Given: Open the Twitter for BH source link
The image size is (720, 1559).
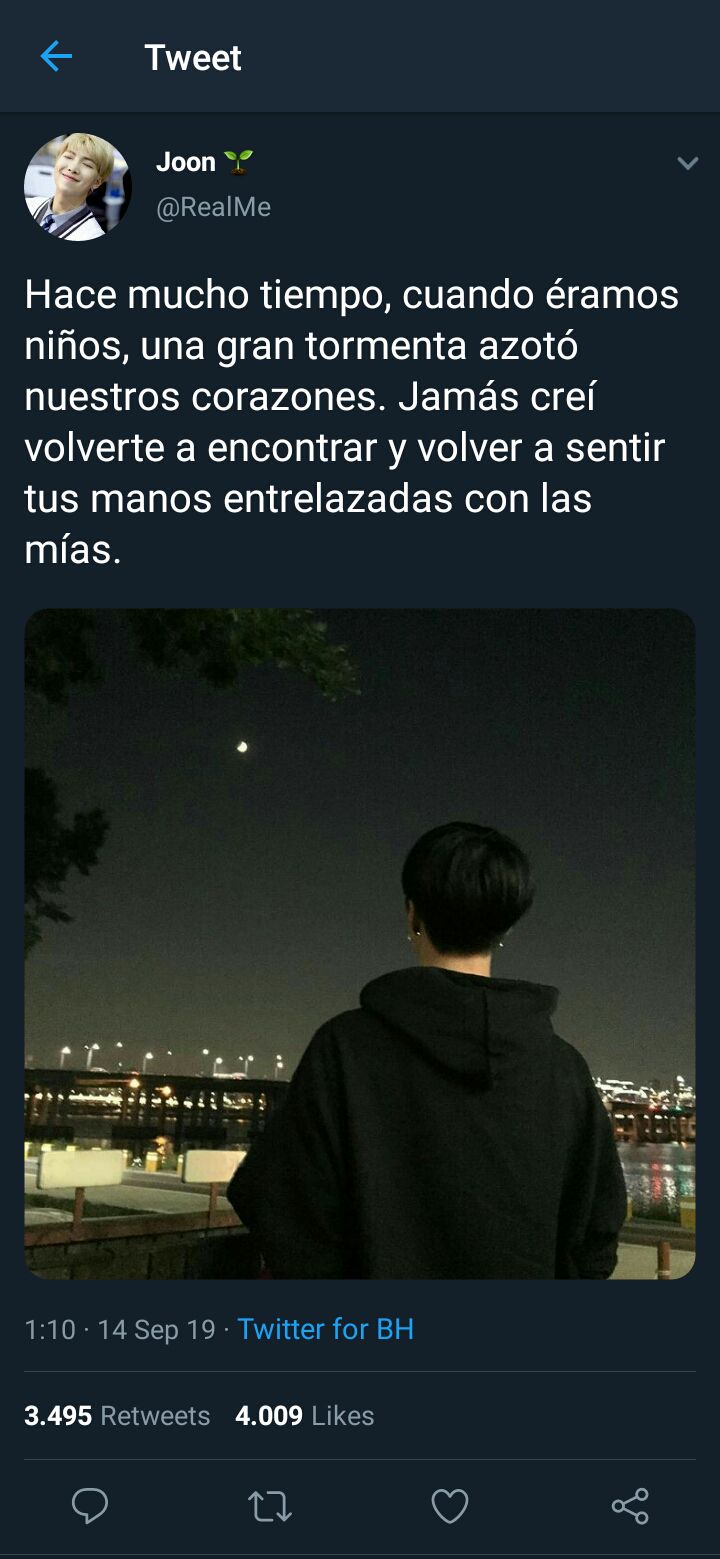Looking at the screenshot, I should tap(325, 1329).
